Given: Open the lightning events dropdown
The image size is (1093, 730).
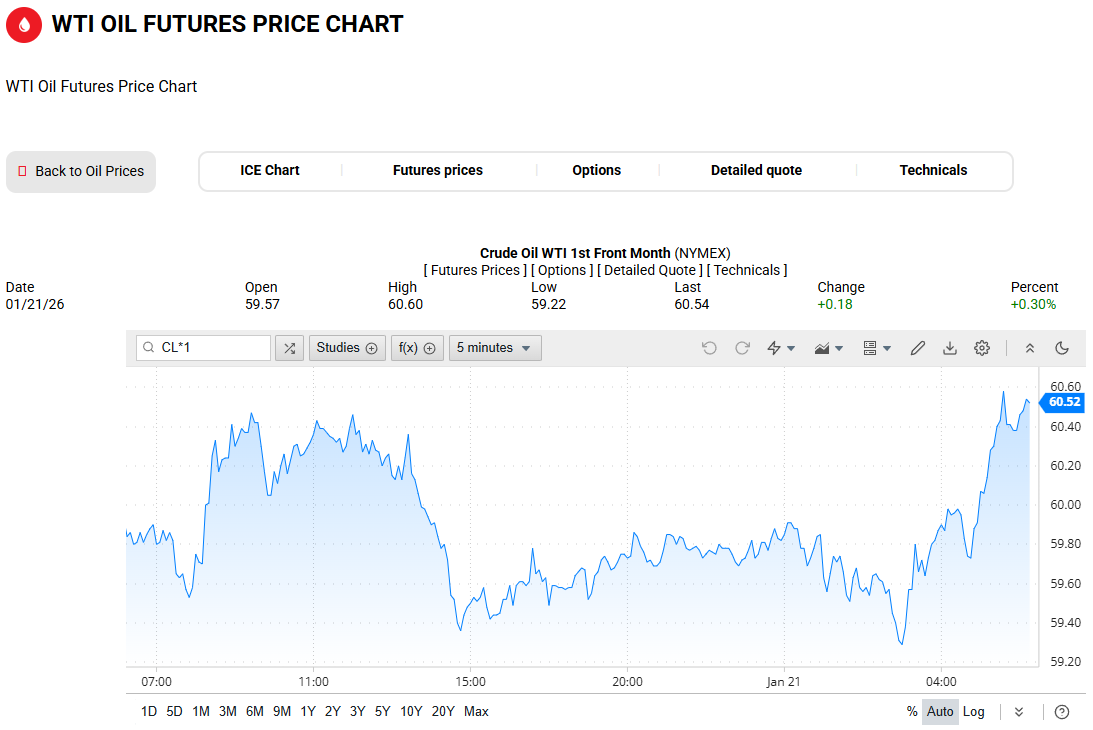Looking at the screenshot, I should [x=781, y=348].
